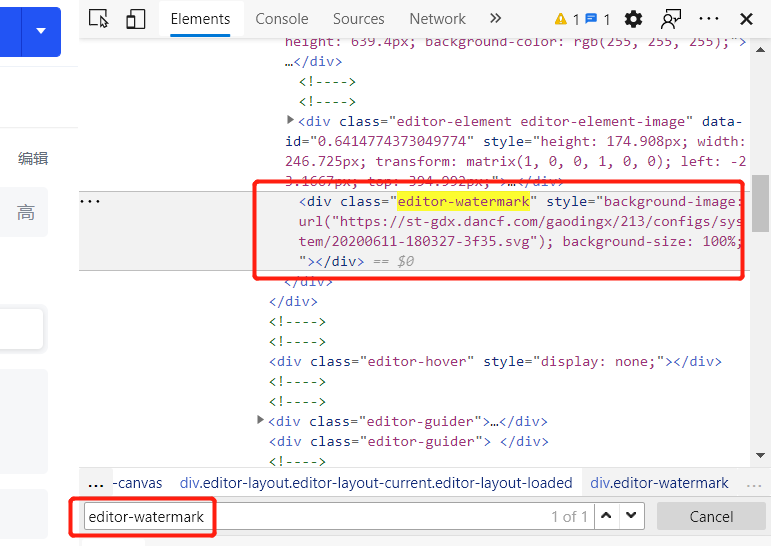Show more DevTools tabs chevron
Image resolution: width=771 pixels, height=546 pixels.
495,19
